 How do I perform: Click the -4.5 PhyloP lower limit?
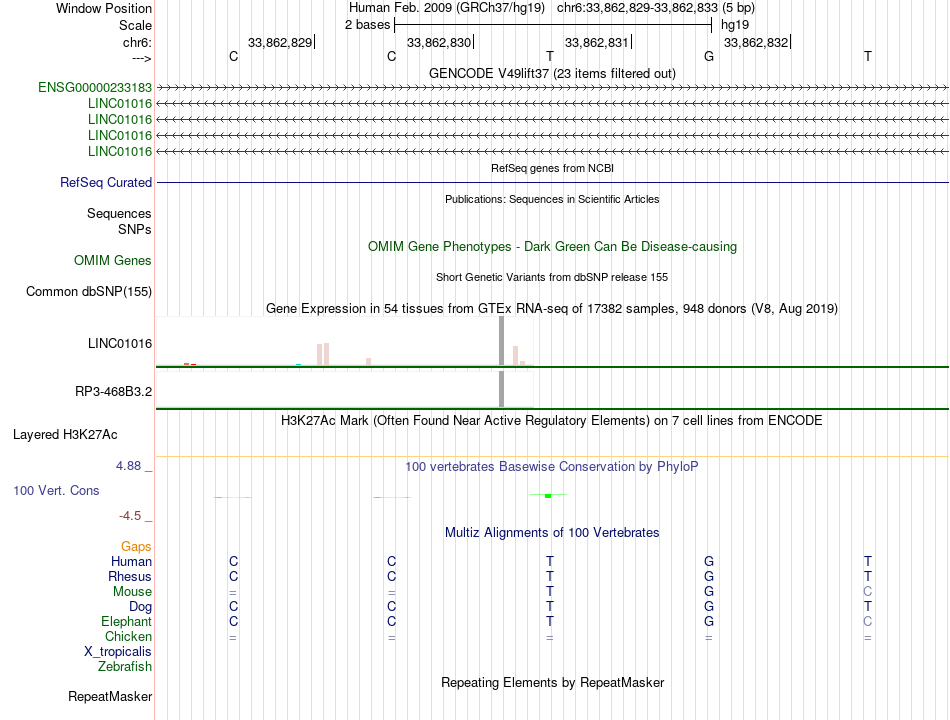(x=130, y=516)
